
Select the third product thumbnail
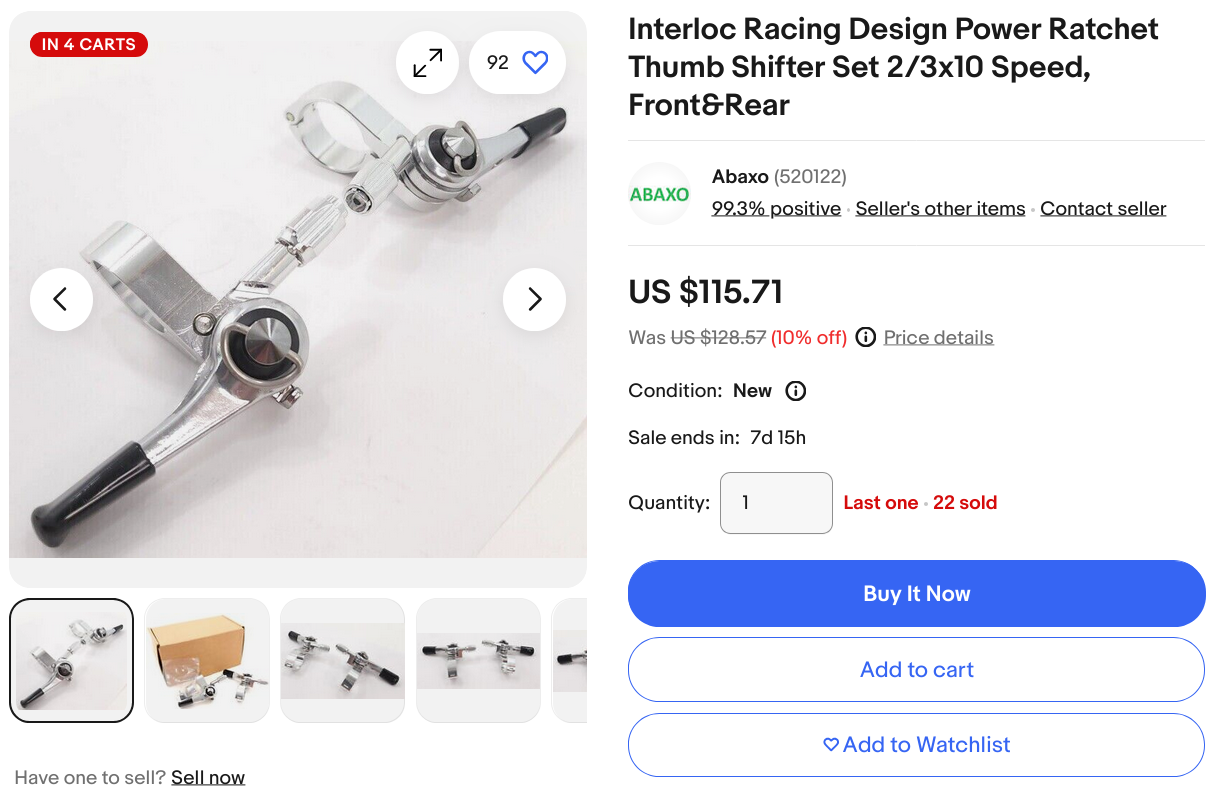(342, 660)
